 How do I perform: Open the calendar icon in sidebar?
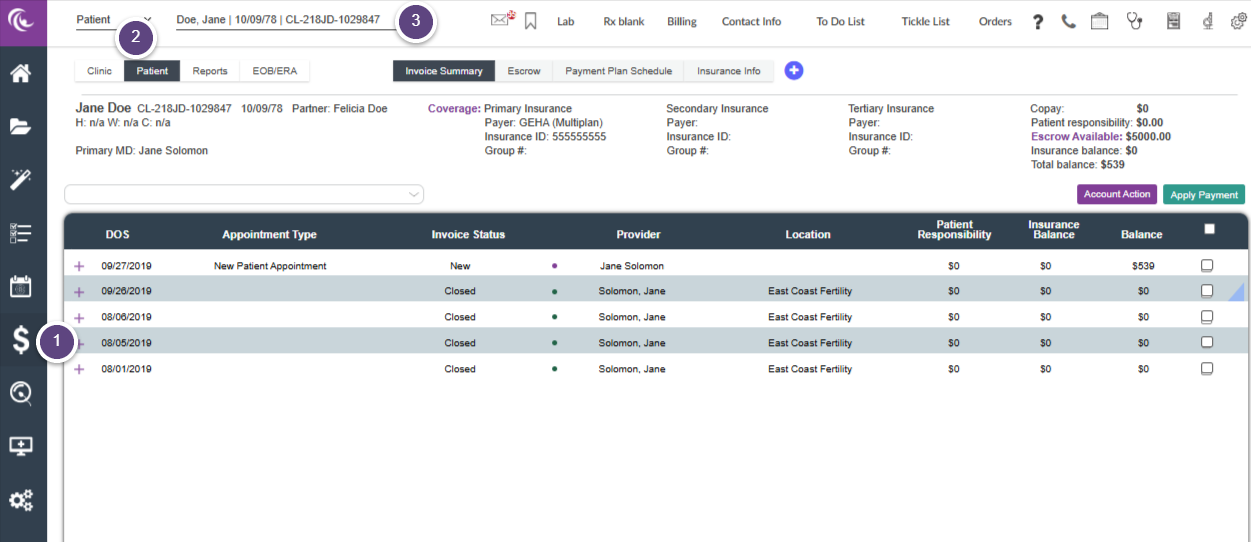pos(21,287)
